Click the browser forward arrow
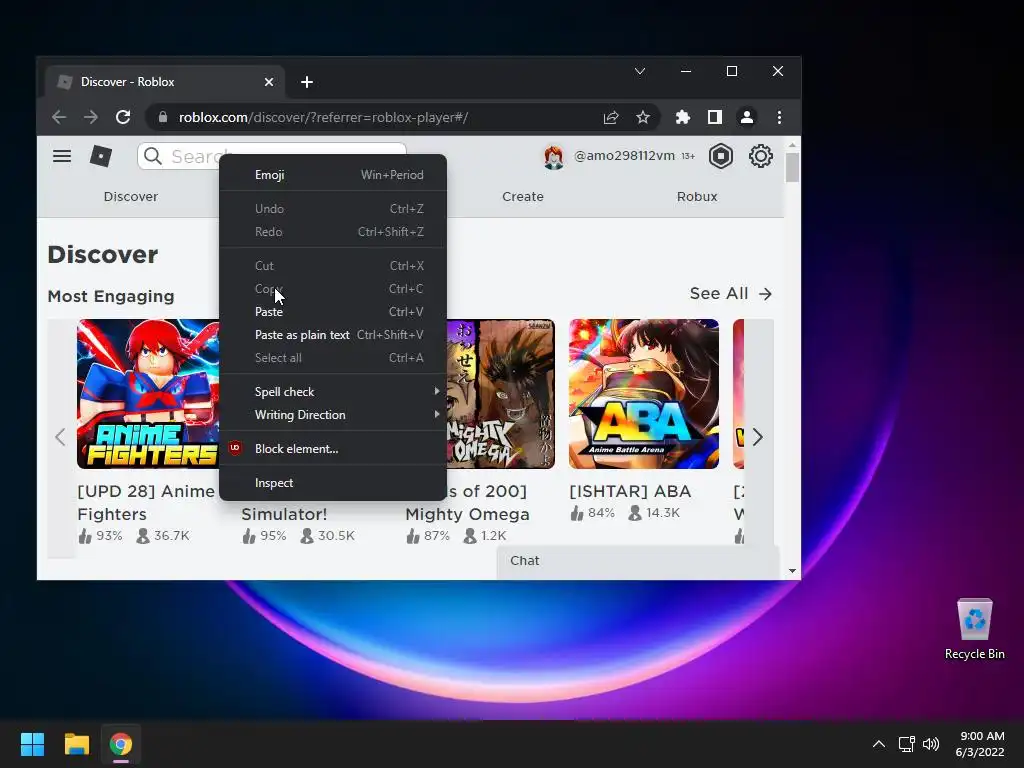The image size is (1024, 768). tap(91, 118)
